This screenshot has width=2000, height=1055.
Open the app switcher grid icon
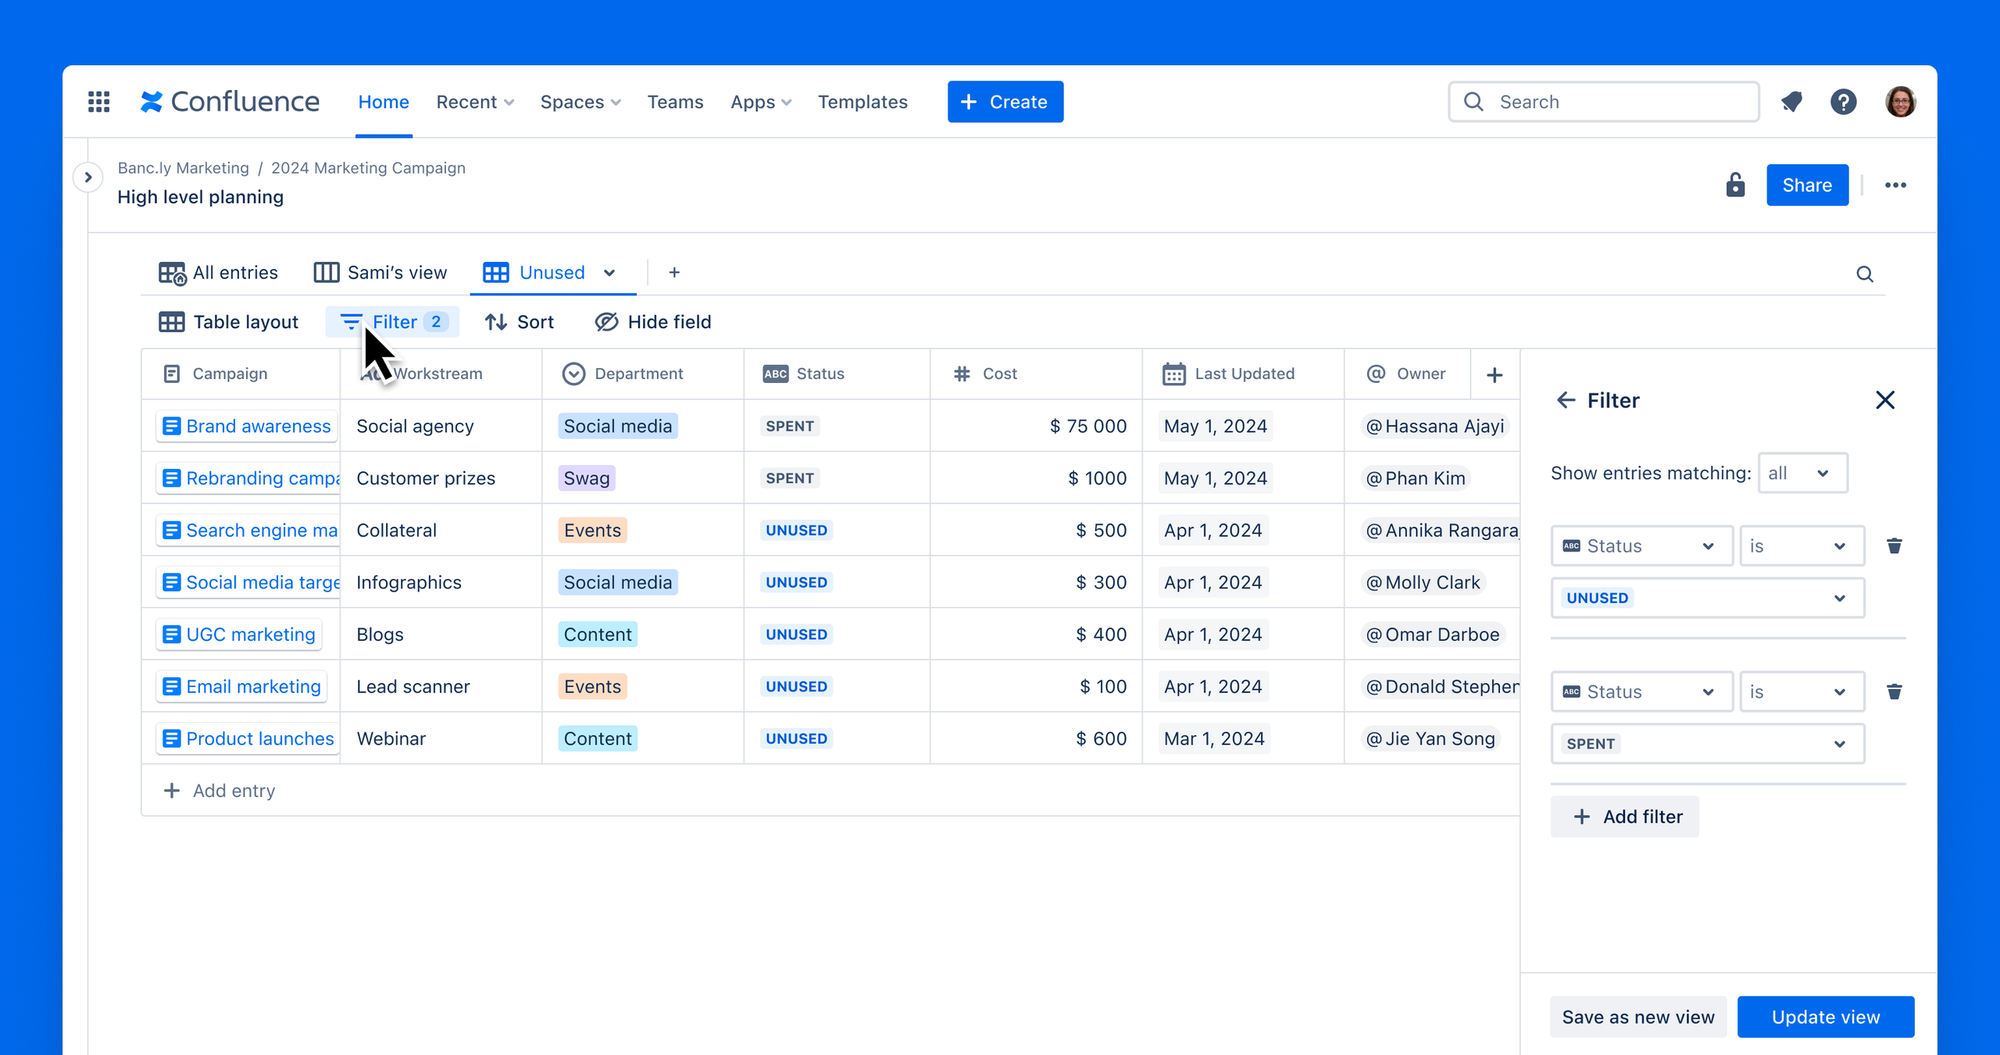[99, 102]
